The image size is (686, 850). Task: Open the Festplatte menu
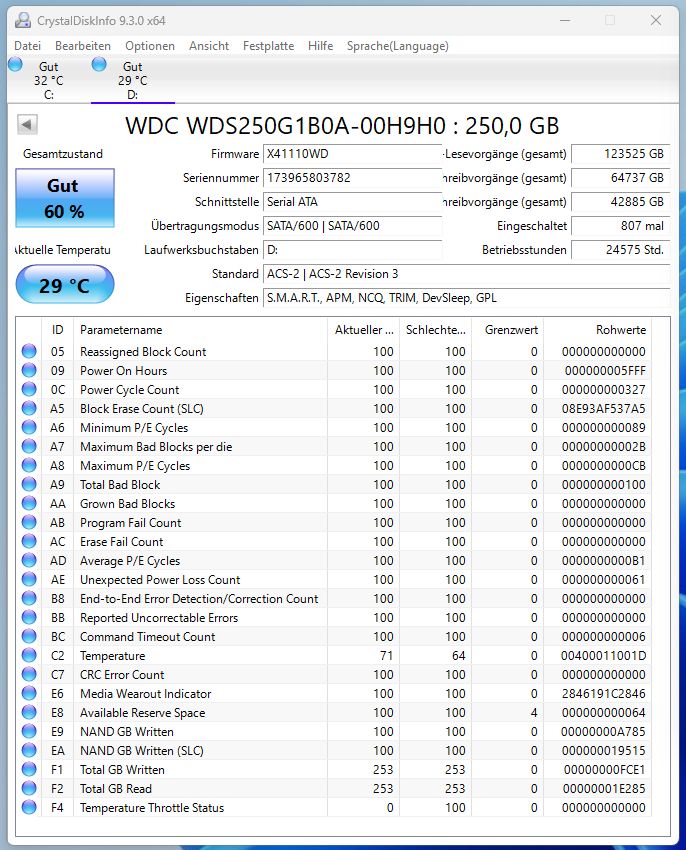tap(268, 46)
